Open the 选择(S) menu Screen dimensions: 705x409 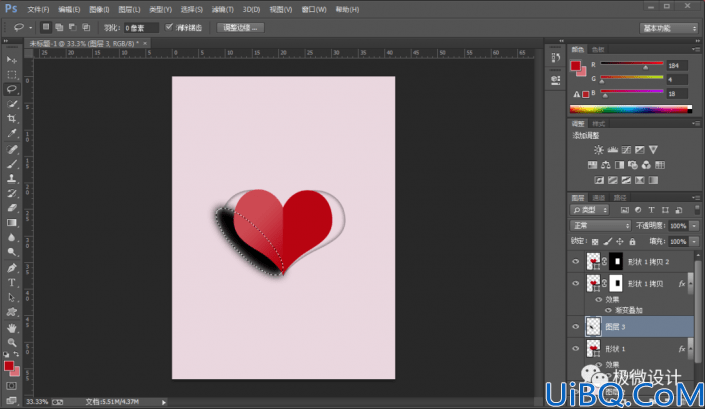point(192,9)
